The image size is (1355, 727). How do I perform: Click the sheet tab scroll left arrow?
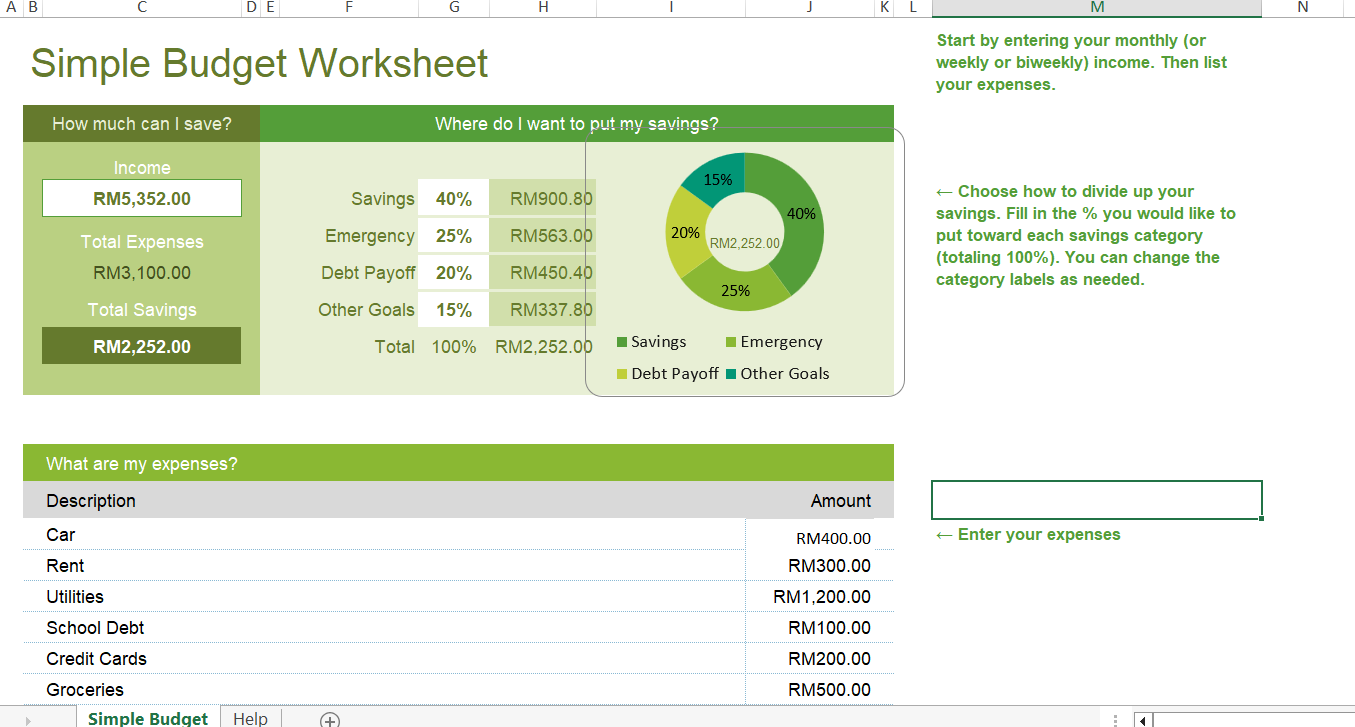pos(28,720)
